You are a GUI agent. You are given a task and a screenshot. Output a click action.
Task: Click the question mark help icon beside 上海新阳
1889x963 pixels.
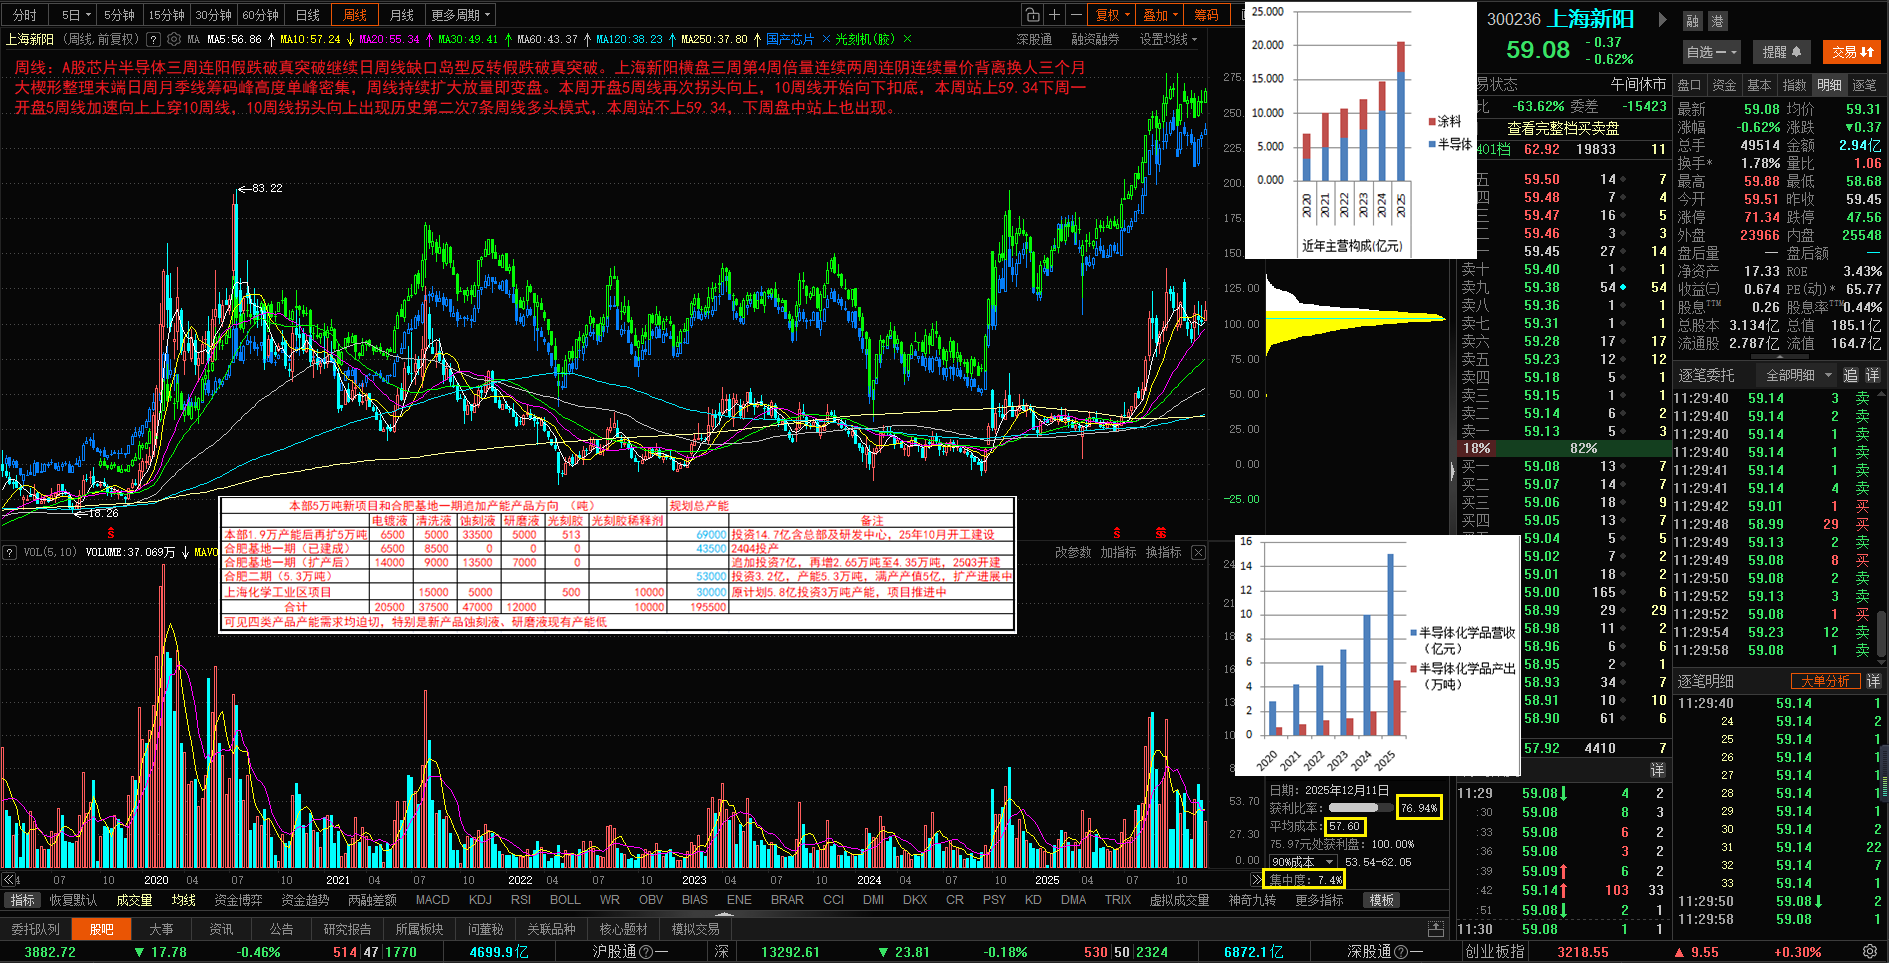click(153, 40)
